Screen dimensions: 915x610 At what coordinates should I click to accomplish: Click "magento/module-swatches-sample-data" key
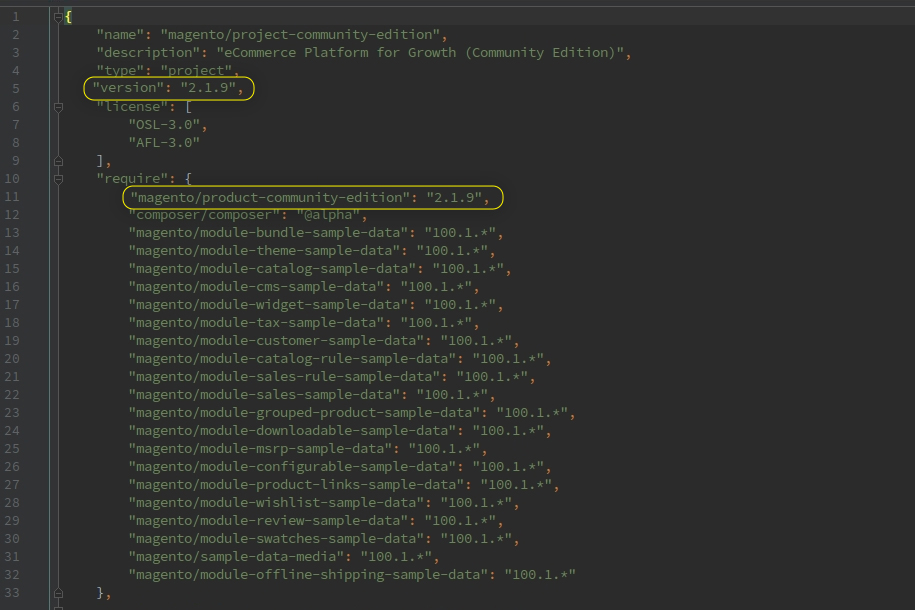[276, 539]
